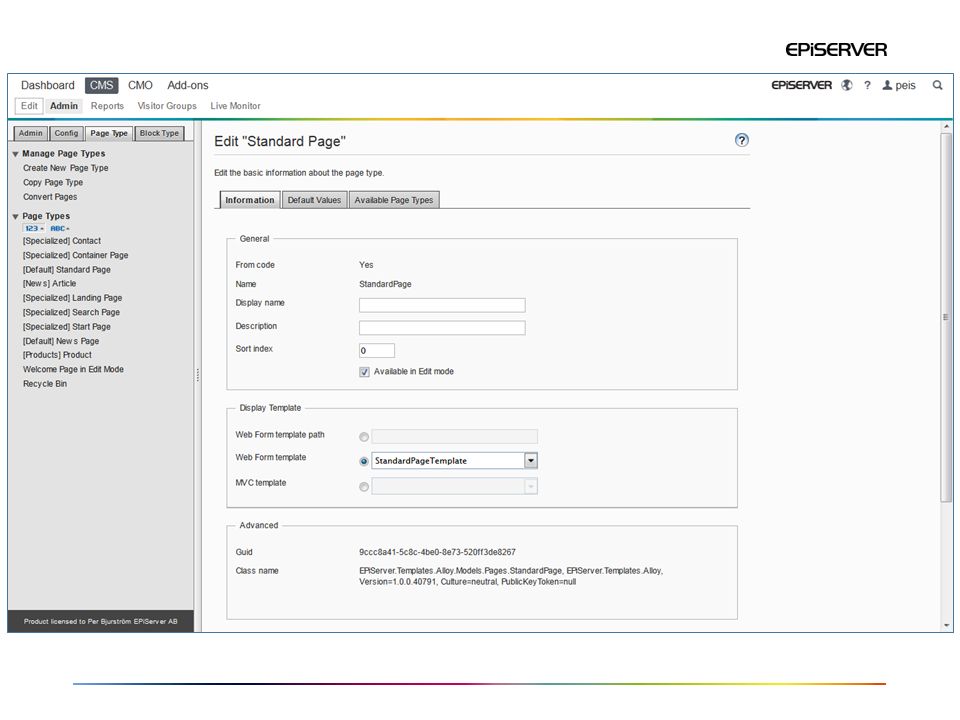Sort page types by index (123)
960x720 pixels.
tap(34, 228)
